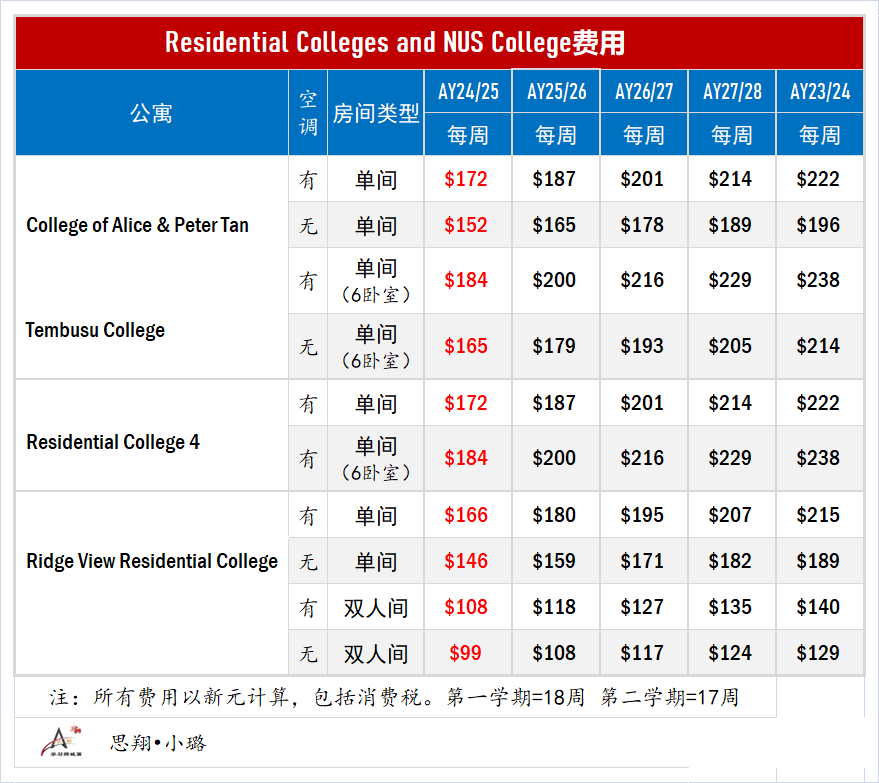Click the logo icon beside 思翔•小璐
The height and width of the screenshot is (783, 879).
(x=61, y=742)
